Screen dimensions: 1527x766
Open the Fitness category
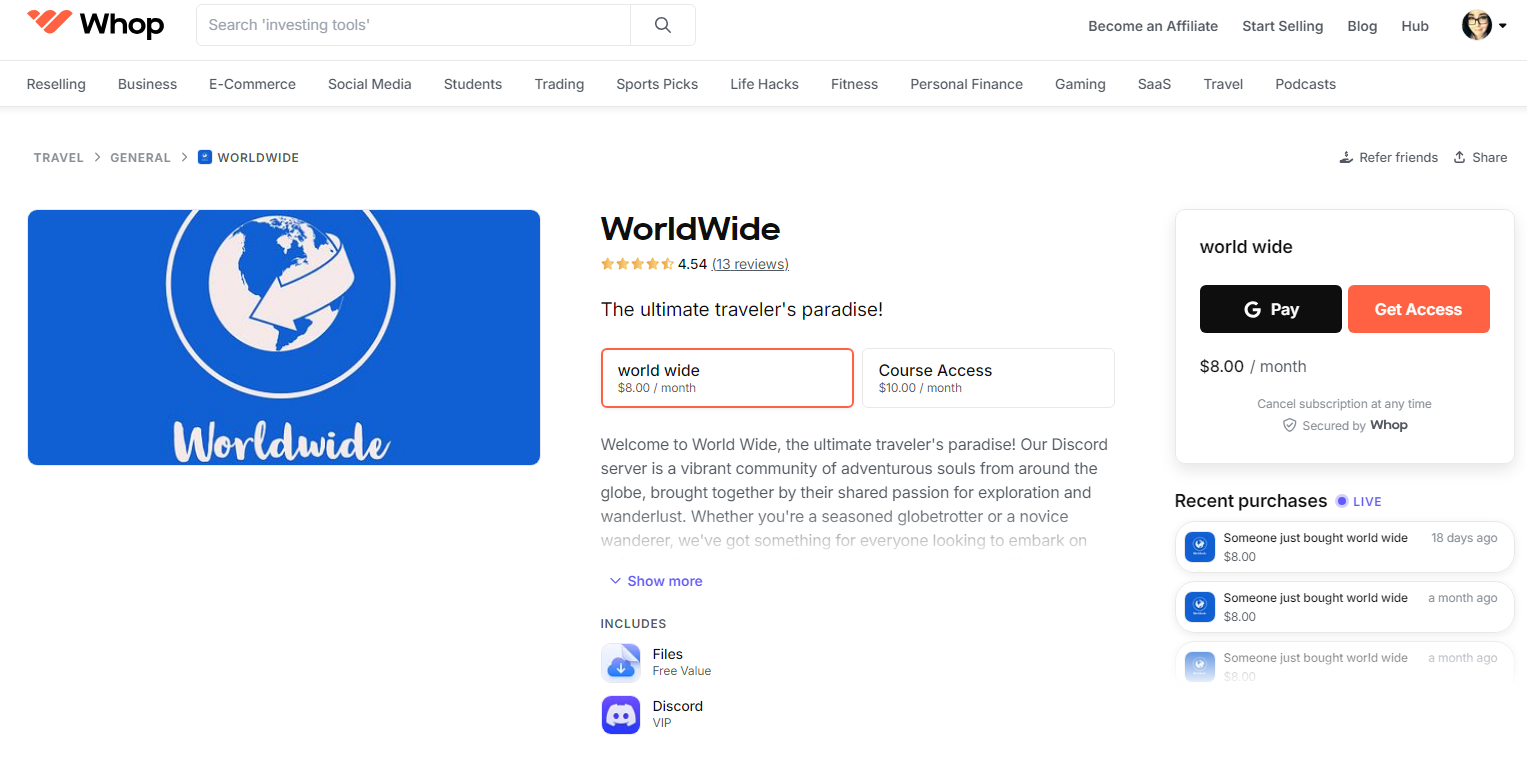click(x=854, y=84)
